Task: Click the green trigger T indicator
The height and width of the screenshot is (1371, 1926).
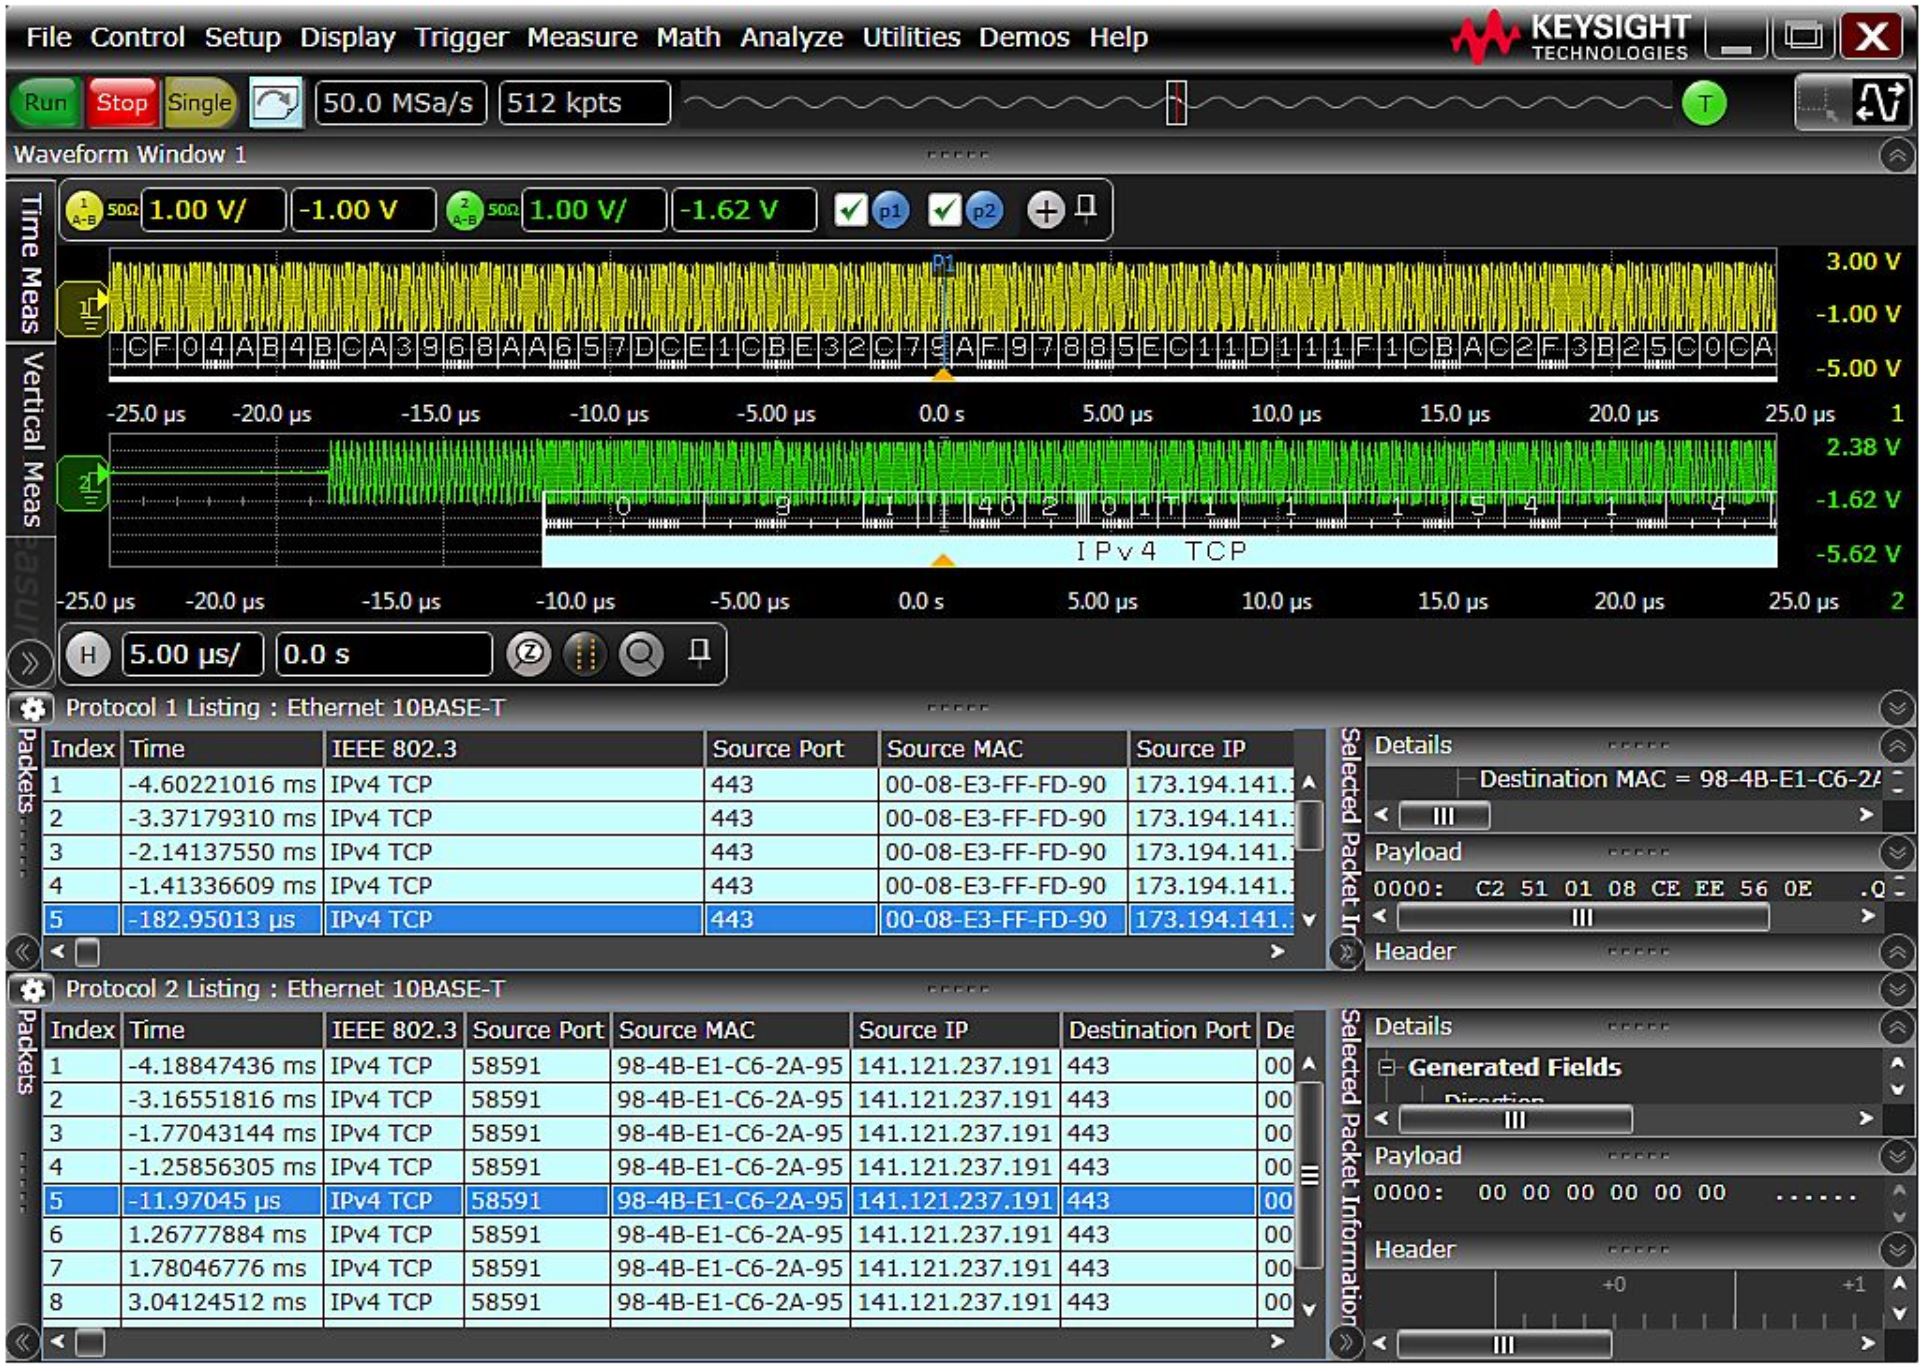Action: (x=1704, y=103)
